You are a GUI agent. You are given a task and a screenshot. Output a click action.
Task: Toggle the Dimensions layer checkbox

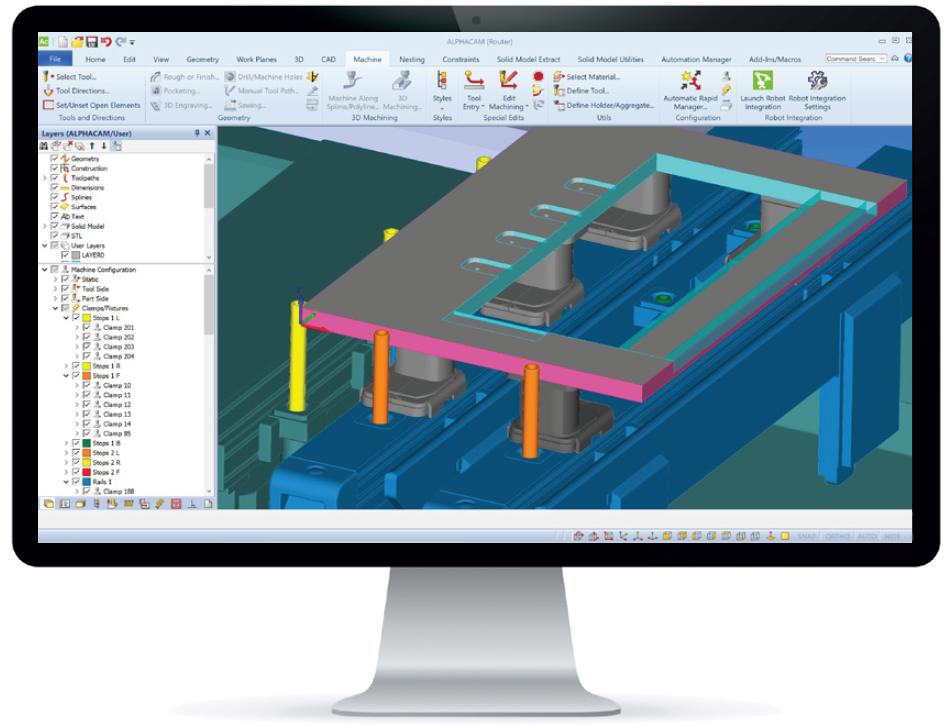point(55,188)
